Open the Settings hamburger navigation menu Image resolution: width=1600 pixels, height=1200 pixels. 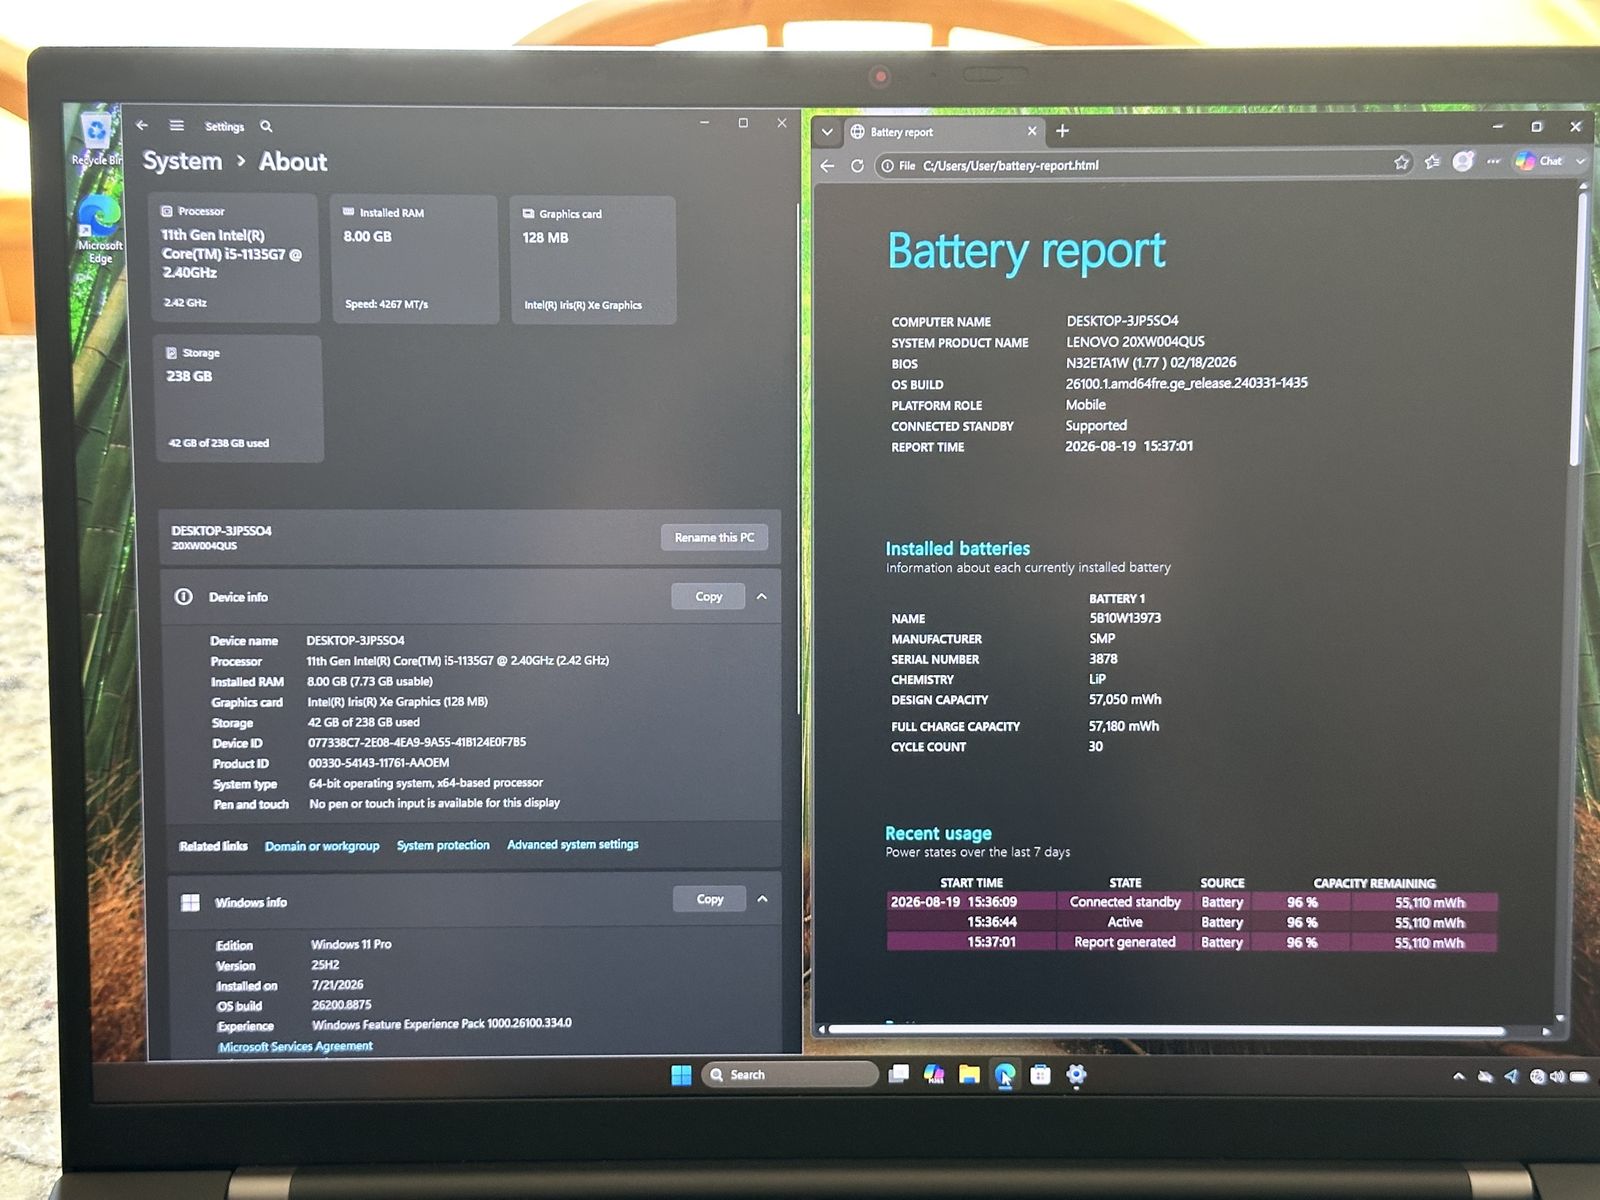tap(177, 126)
